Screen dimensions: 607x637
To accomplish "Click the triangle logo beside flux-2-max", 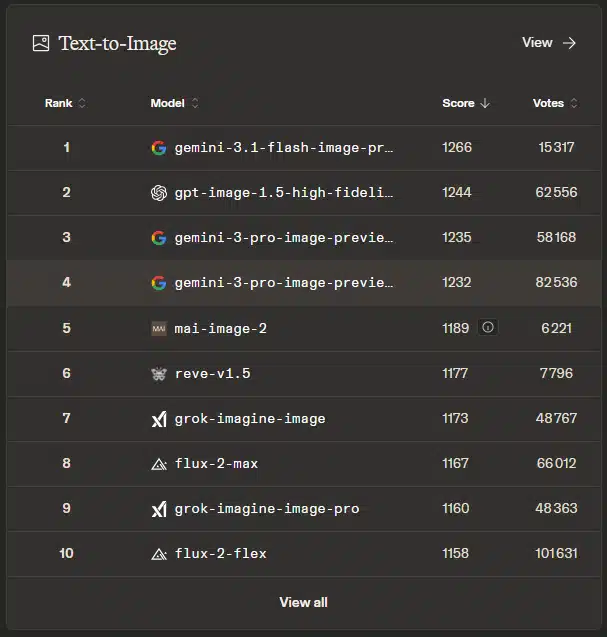I will pyautogui.click(x=158, y=463).
